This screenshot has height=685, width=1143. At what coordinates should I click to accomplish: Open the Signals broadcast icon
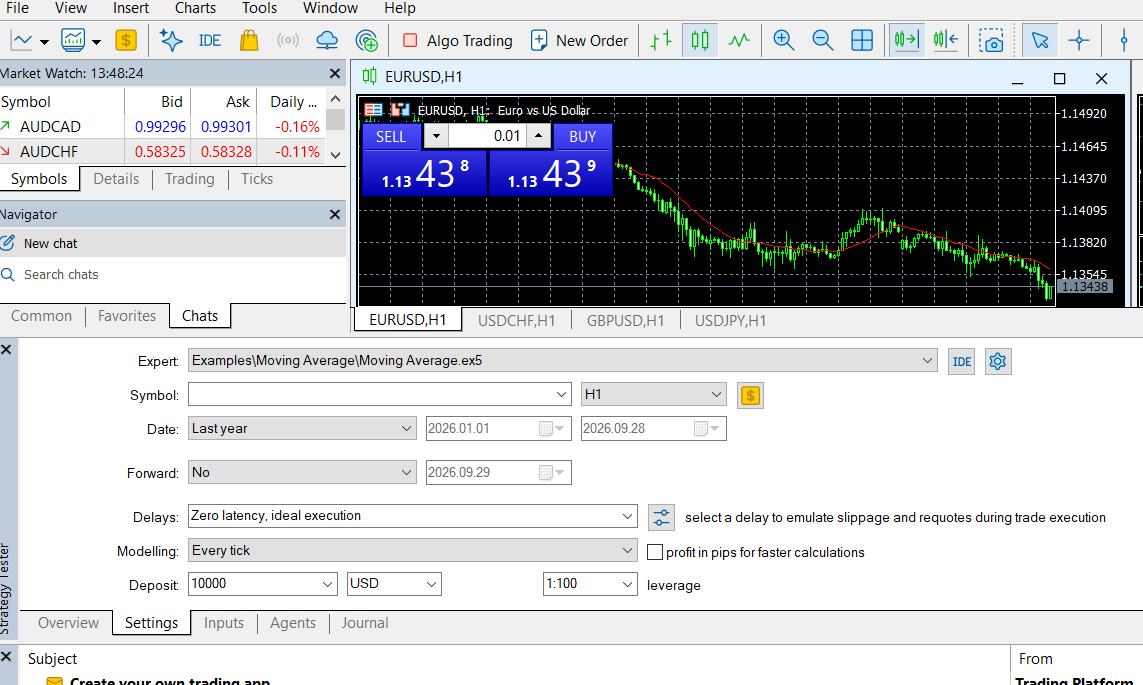(x=288, y=40)
